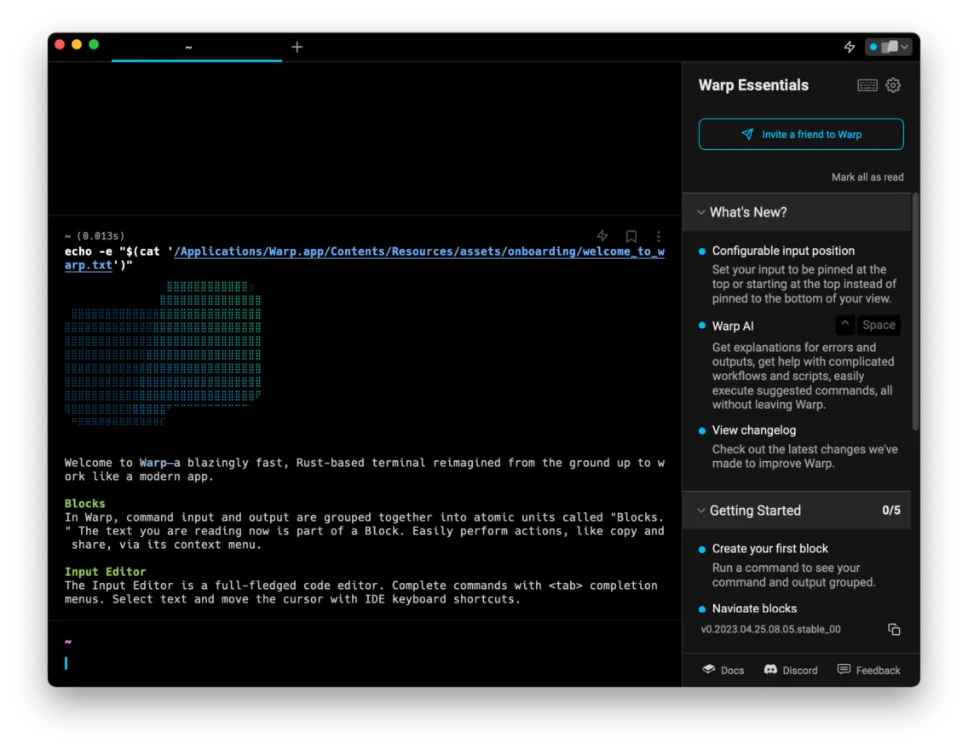This screenshot has height=750, width=968.
Task: Click the Feedback speech bubble icon
Action: [x=844, y=670]
